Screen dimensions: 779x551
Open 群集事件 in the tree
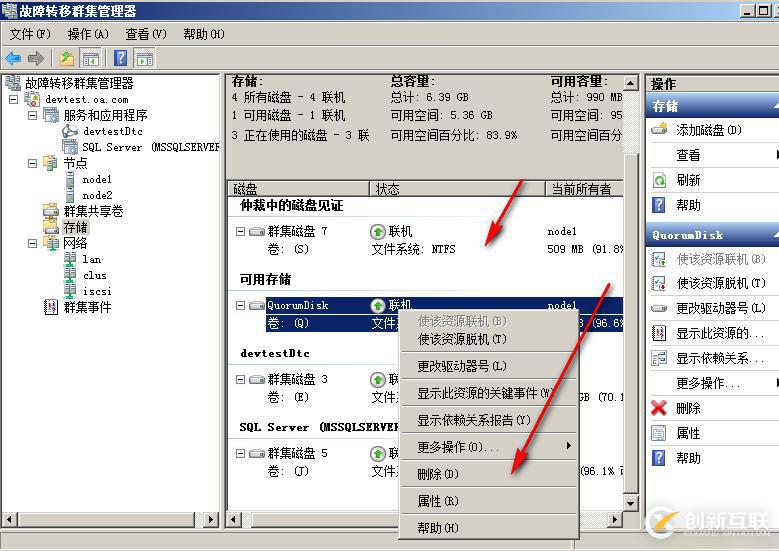tap(87, 307)
